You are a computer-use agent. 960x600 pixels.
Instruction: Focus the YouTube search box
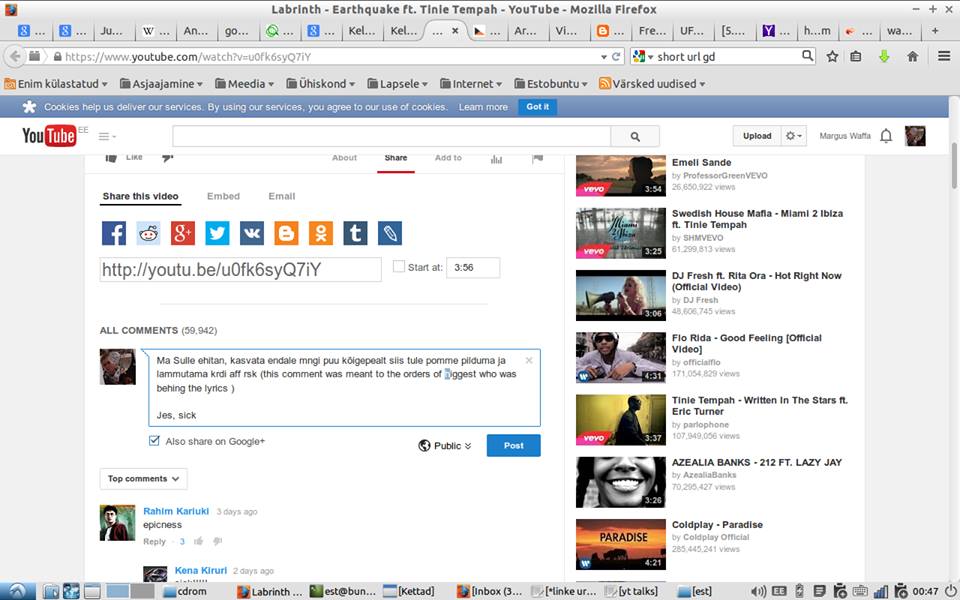[x=391, y=137]
